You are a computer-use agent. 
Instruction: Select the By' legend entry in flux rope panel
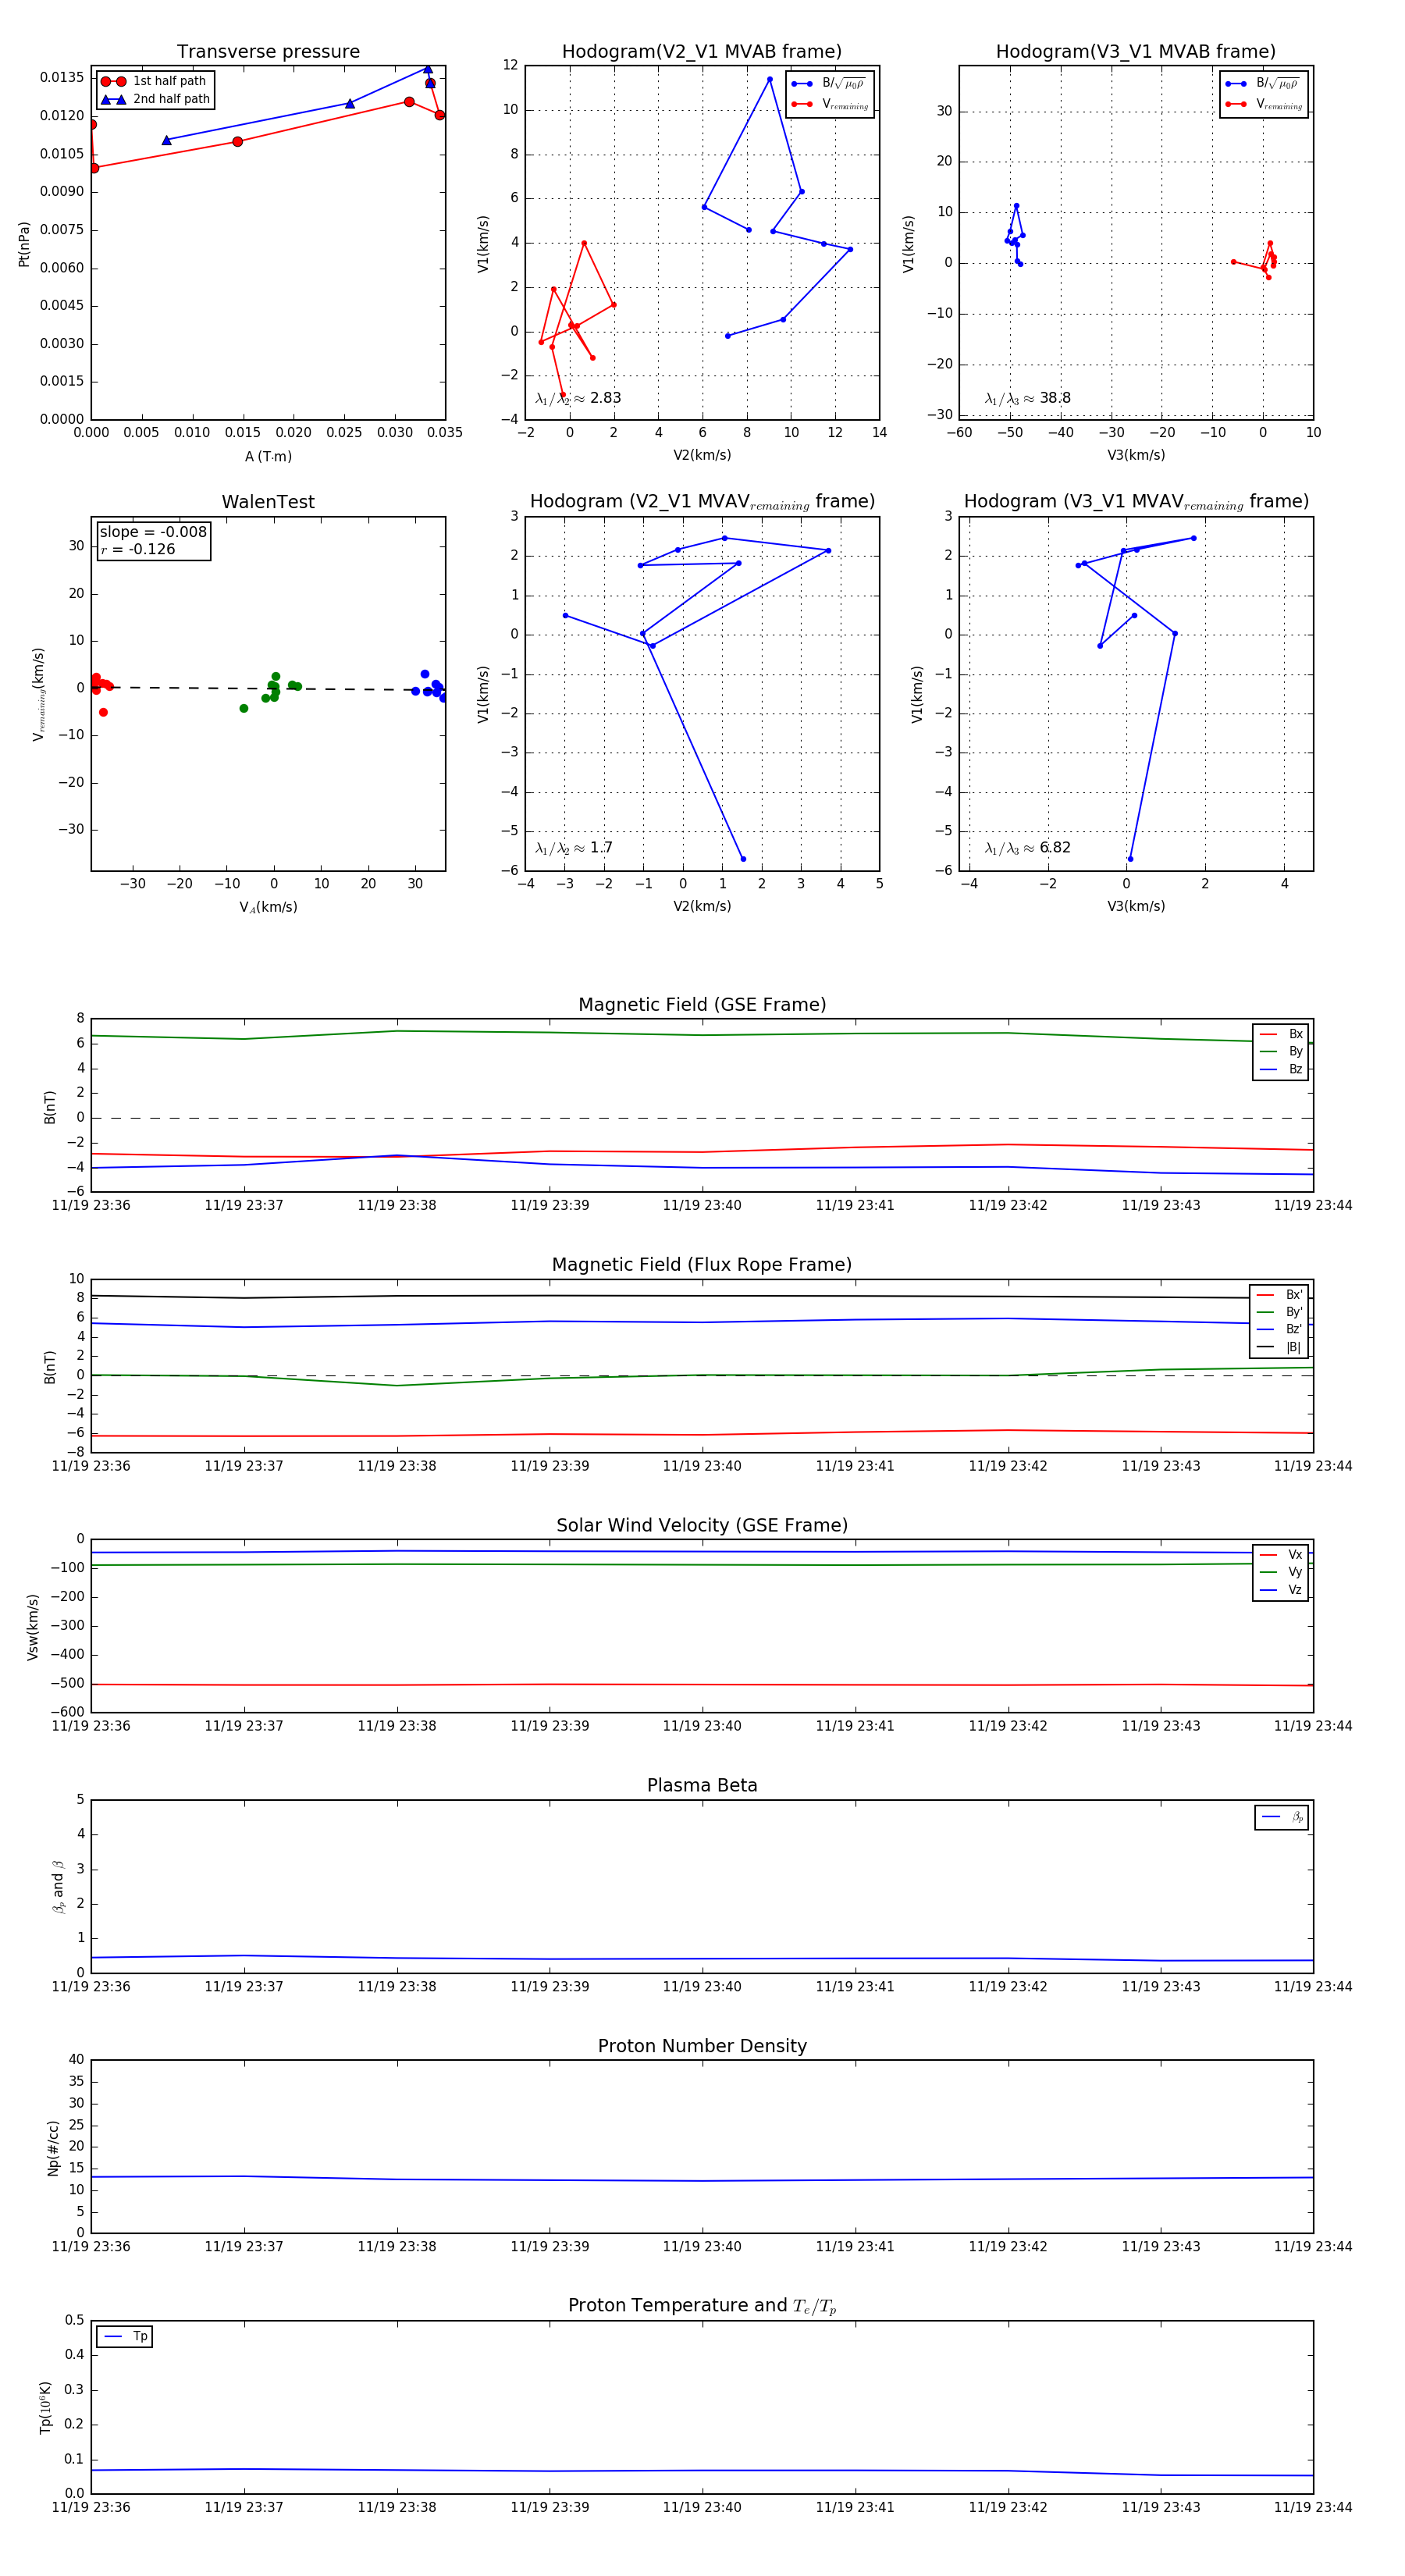[1279, 1312]
